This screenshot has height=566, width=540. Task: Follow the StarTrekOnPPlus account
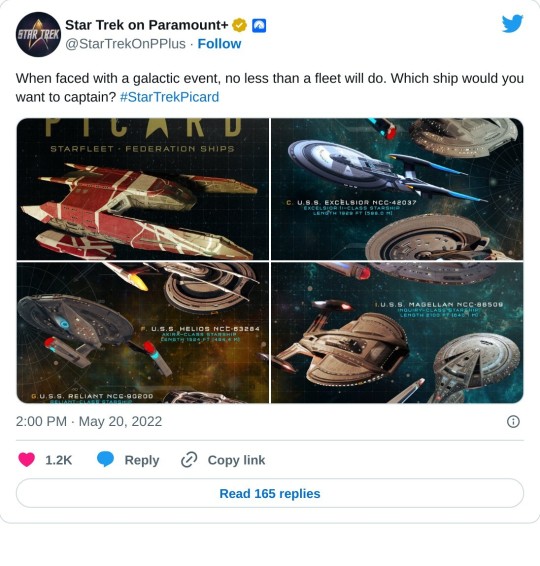(219, 44)
